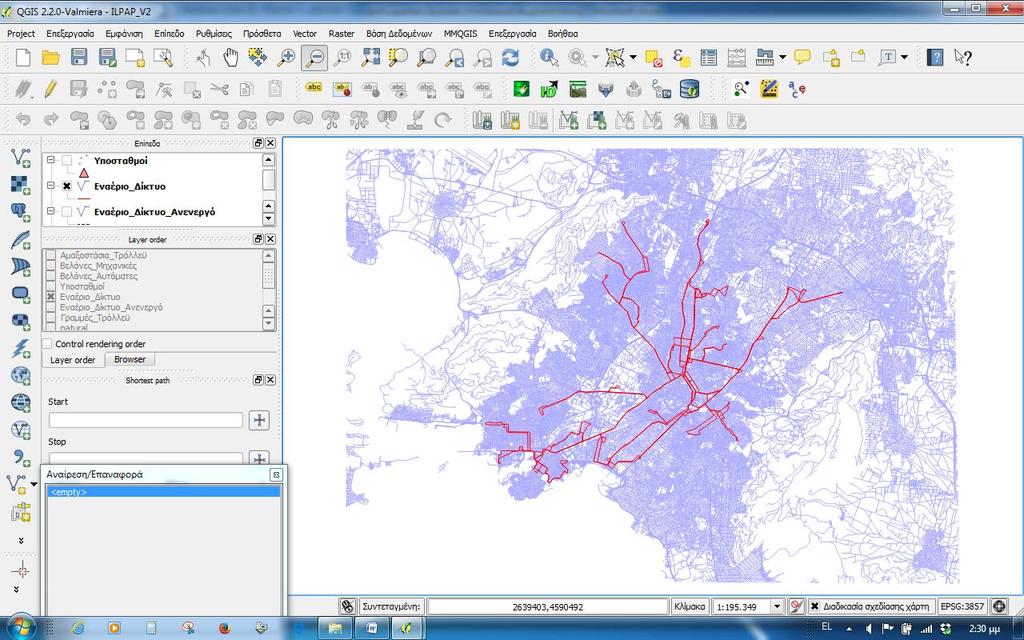This screenshot has width=1024, height=640.
Task: Refresh the map canvas
Action: coord(510,57)
